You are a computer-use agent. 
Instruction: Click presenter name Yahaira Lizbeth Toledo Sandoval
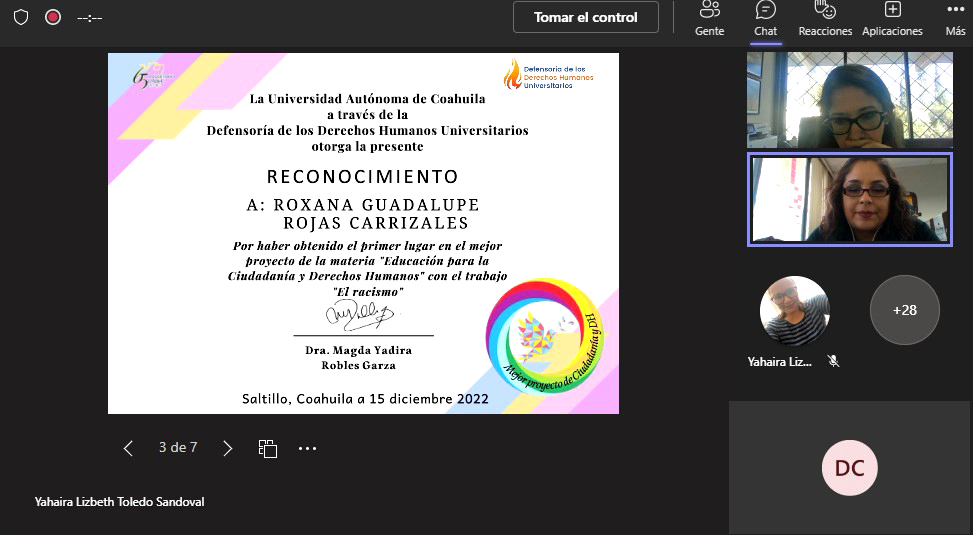click(119, 502)
